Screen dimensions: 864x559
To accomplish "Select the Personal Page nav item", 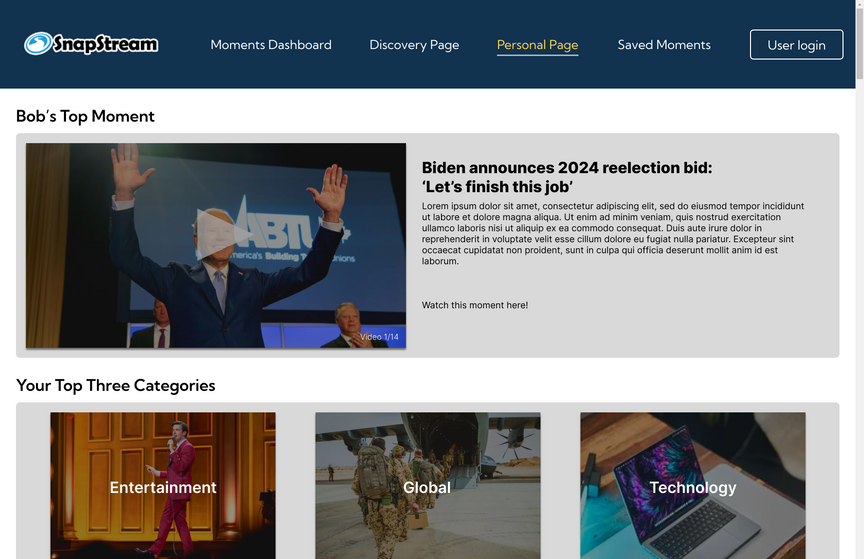I will tap(537, 45).
